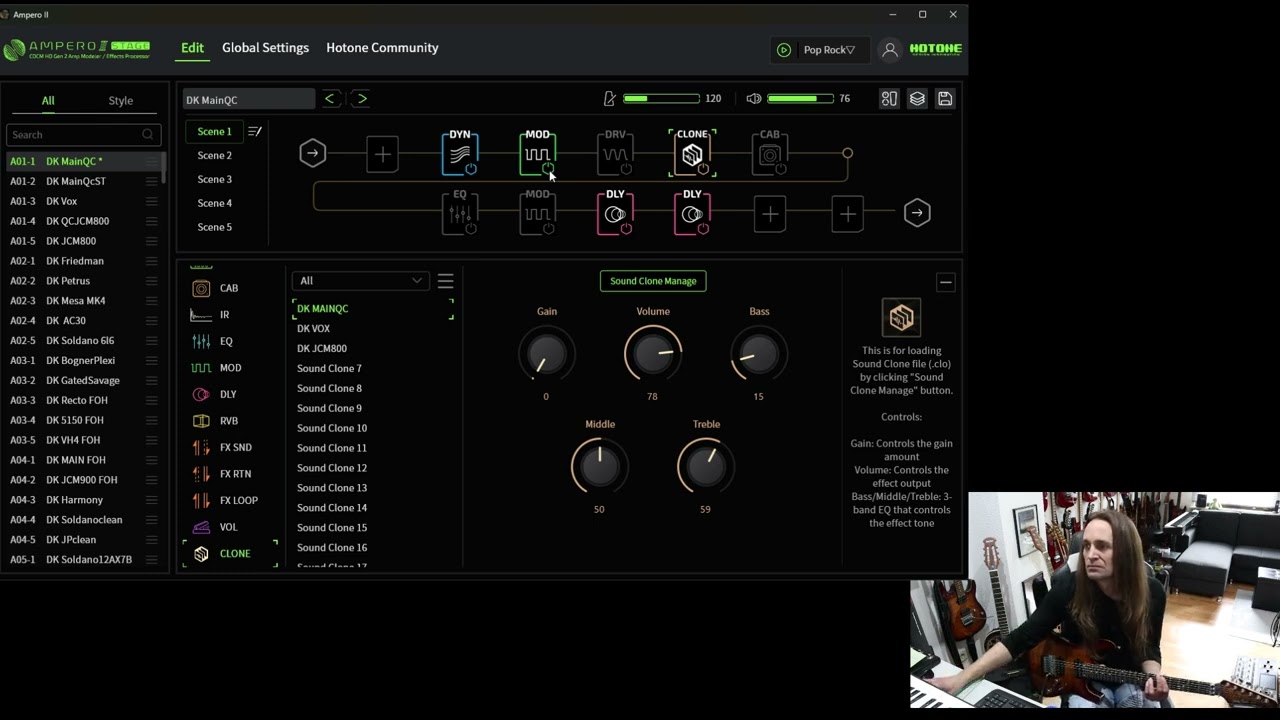Select the active MOD block in top chain

click(x=537, y=154)
